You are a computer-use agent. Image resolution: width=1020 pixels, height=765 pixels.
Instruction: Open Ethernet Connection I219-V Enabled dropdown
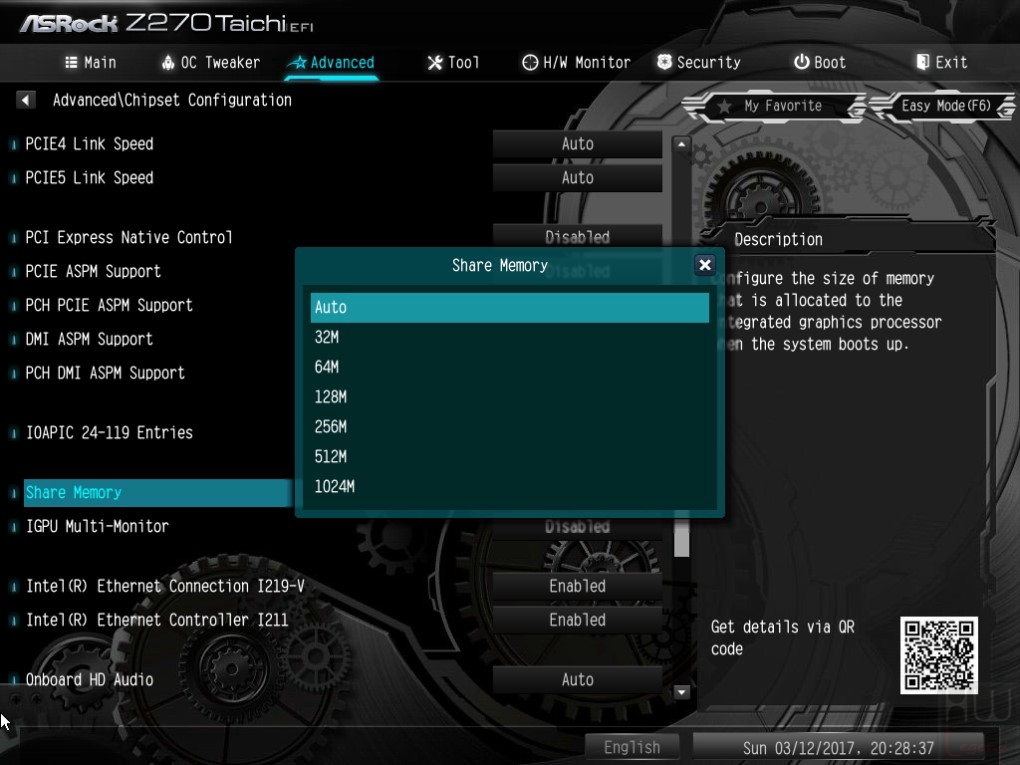pos(577,586)
